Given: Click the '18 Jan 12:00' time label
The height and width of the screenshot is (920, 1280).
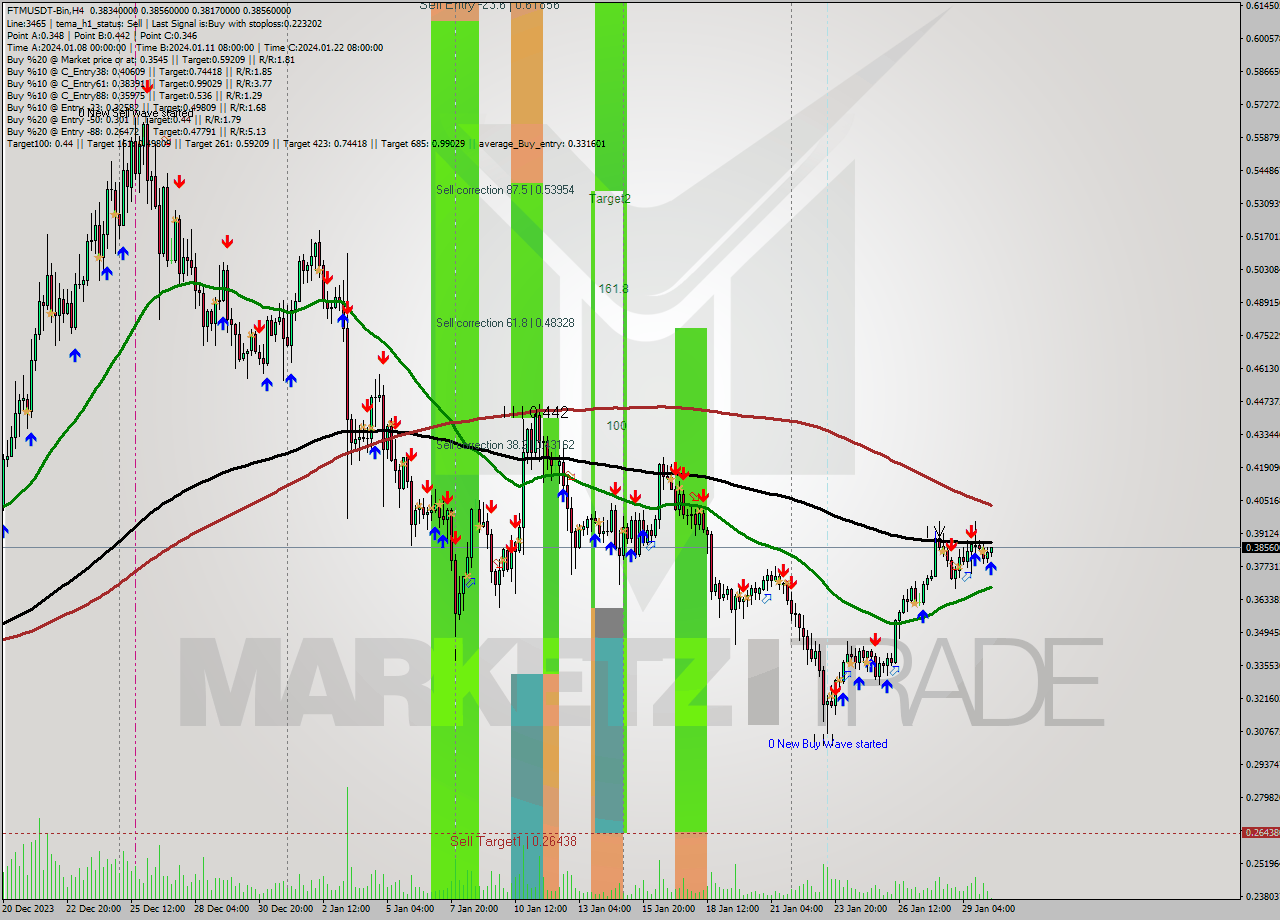Looking at the screenshot, I should coord(732,909).
